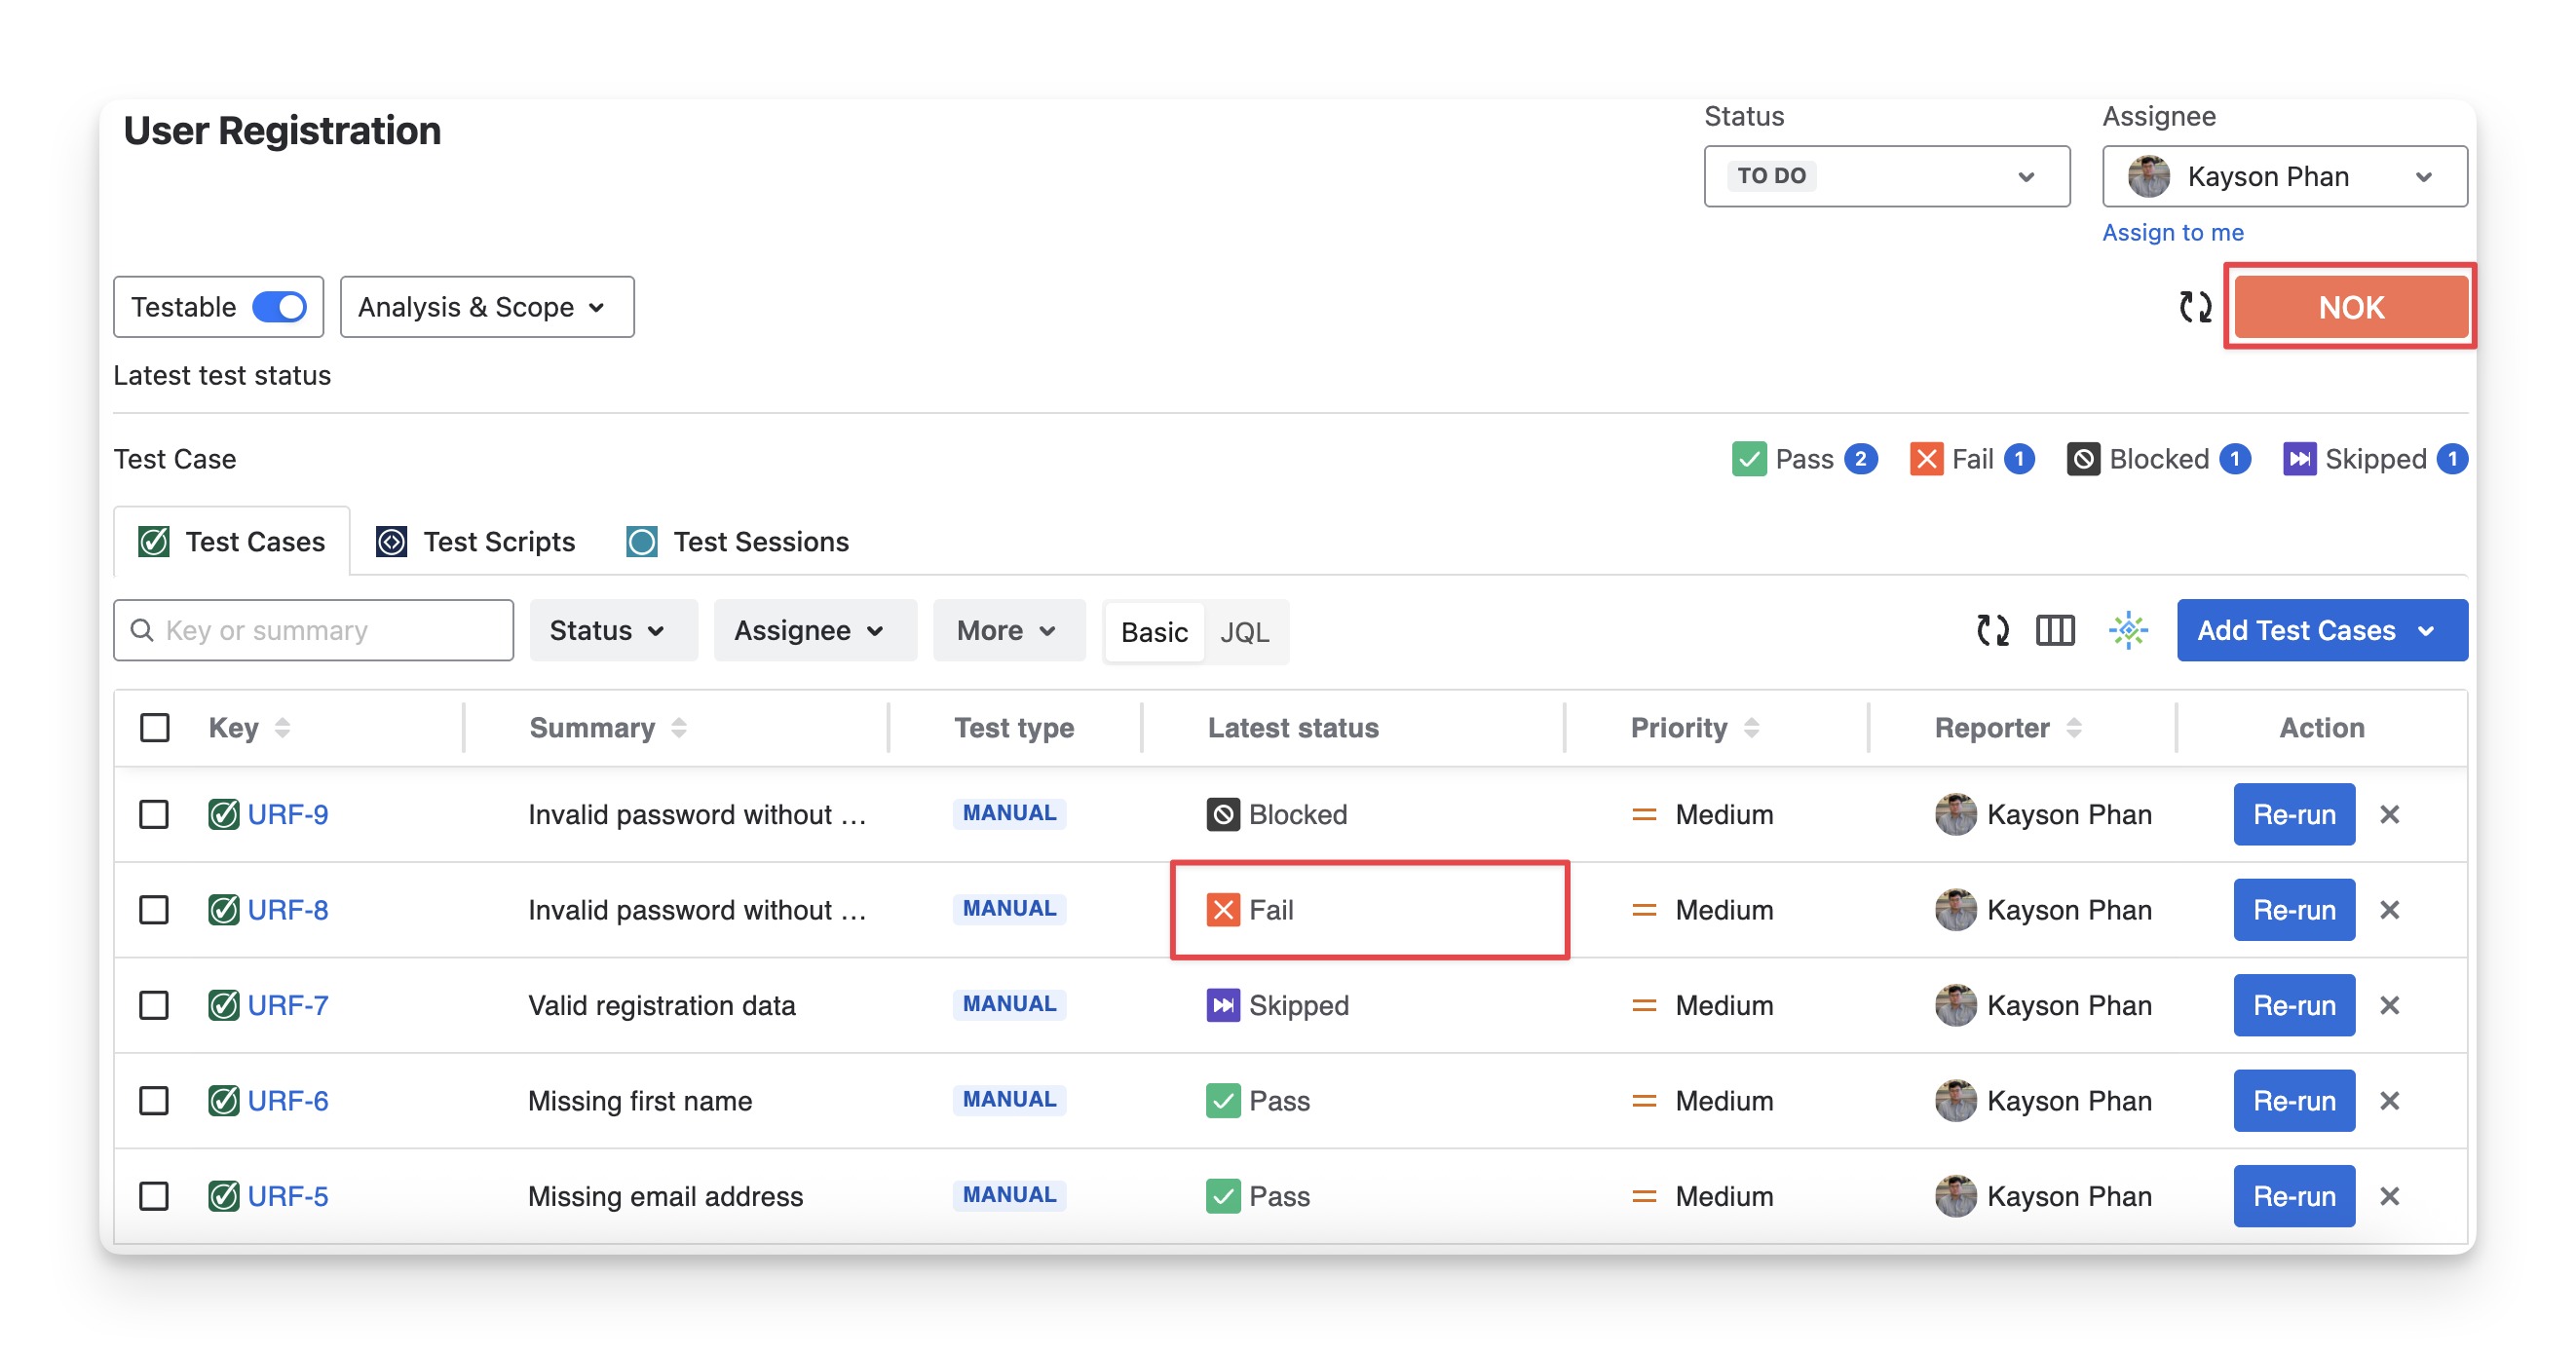Open the TO DO status dropdown
This screenshot has width=2576, height=1354.
coord(1886,176)
